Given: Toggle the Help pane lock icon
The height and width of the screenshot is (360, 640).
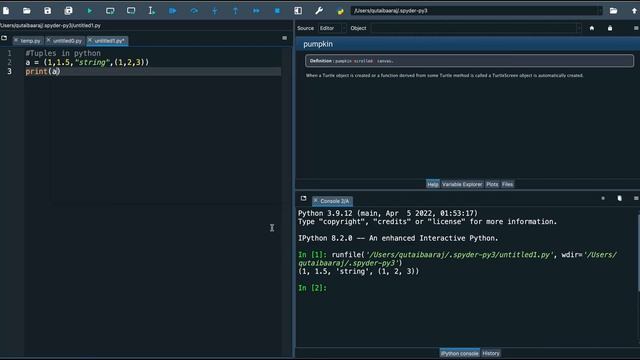Looking at the screenshot, I should 610,28.
